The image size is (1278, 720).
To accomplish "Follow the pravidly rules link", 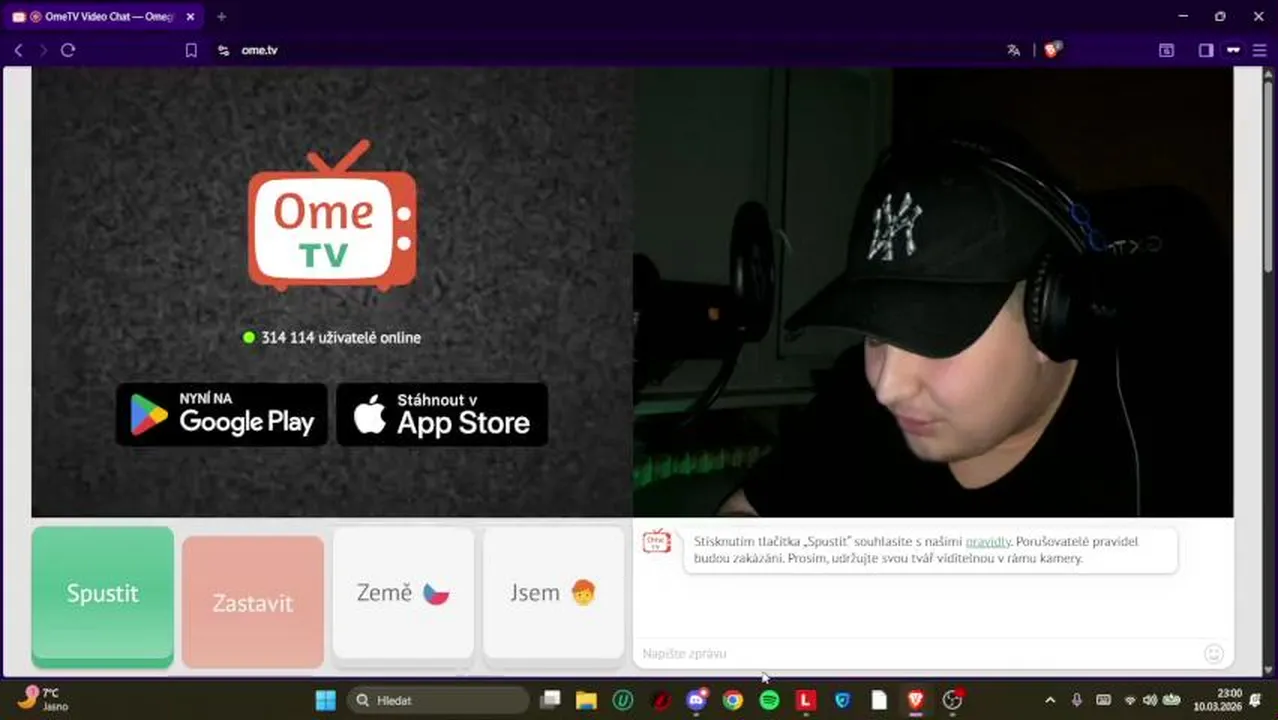I will pyautogui.click(x=988, y=541).
